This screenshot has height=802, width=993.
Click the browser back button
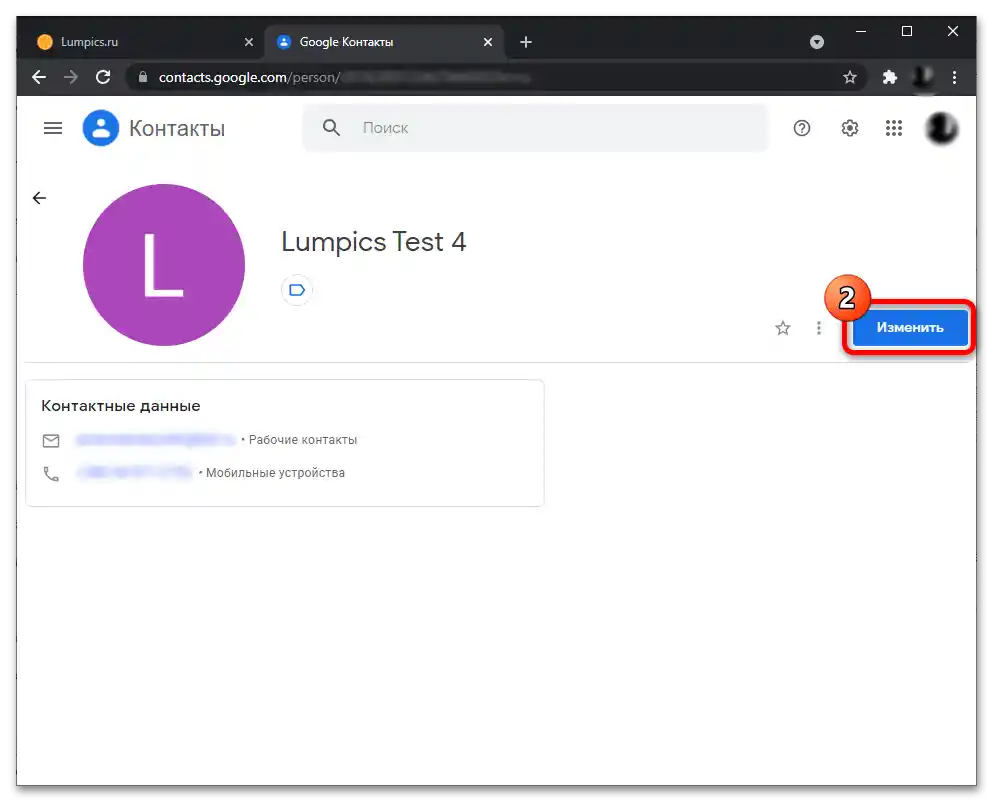[39, 77]
